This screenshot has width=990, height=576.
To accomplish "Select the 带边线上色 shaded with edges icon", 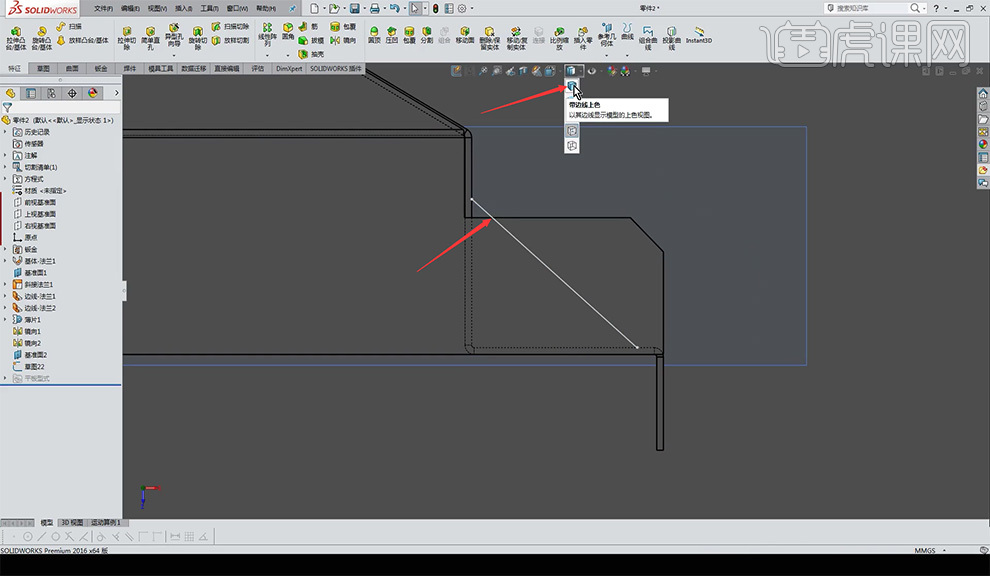I will tap(572, 87).
